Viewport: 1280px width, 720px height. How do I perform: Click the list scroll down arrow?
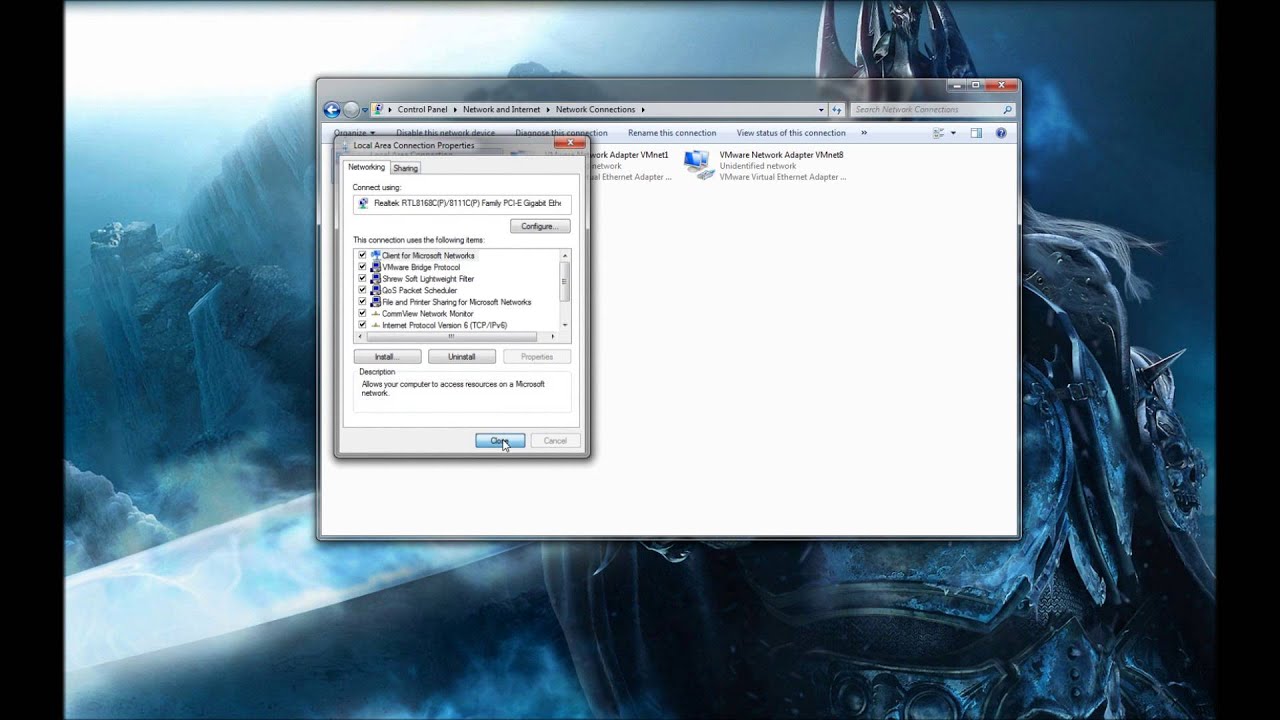565,325
